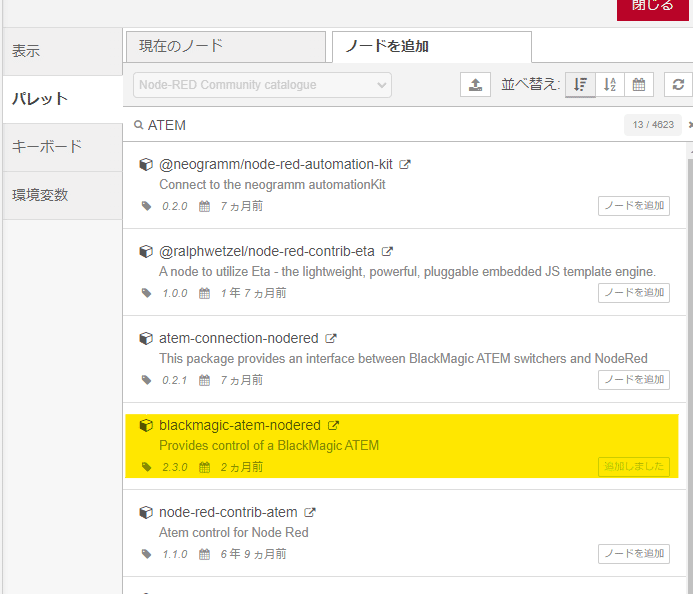Click package cube icon of atem-connection-nodered
This screenshot has height=594, width=693.
coord(146,339)
